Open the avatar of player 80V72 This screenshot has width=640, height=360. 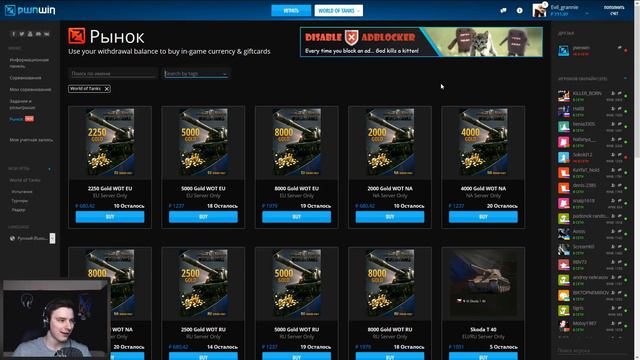pyautogui.click(x=564, y=264)
